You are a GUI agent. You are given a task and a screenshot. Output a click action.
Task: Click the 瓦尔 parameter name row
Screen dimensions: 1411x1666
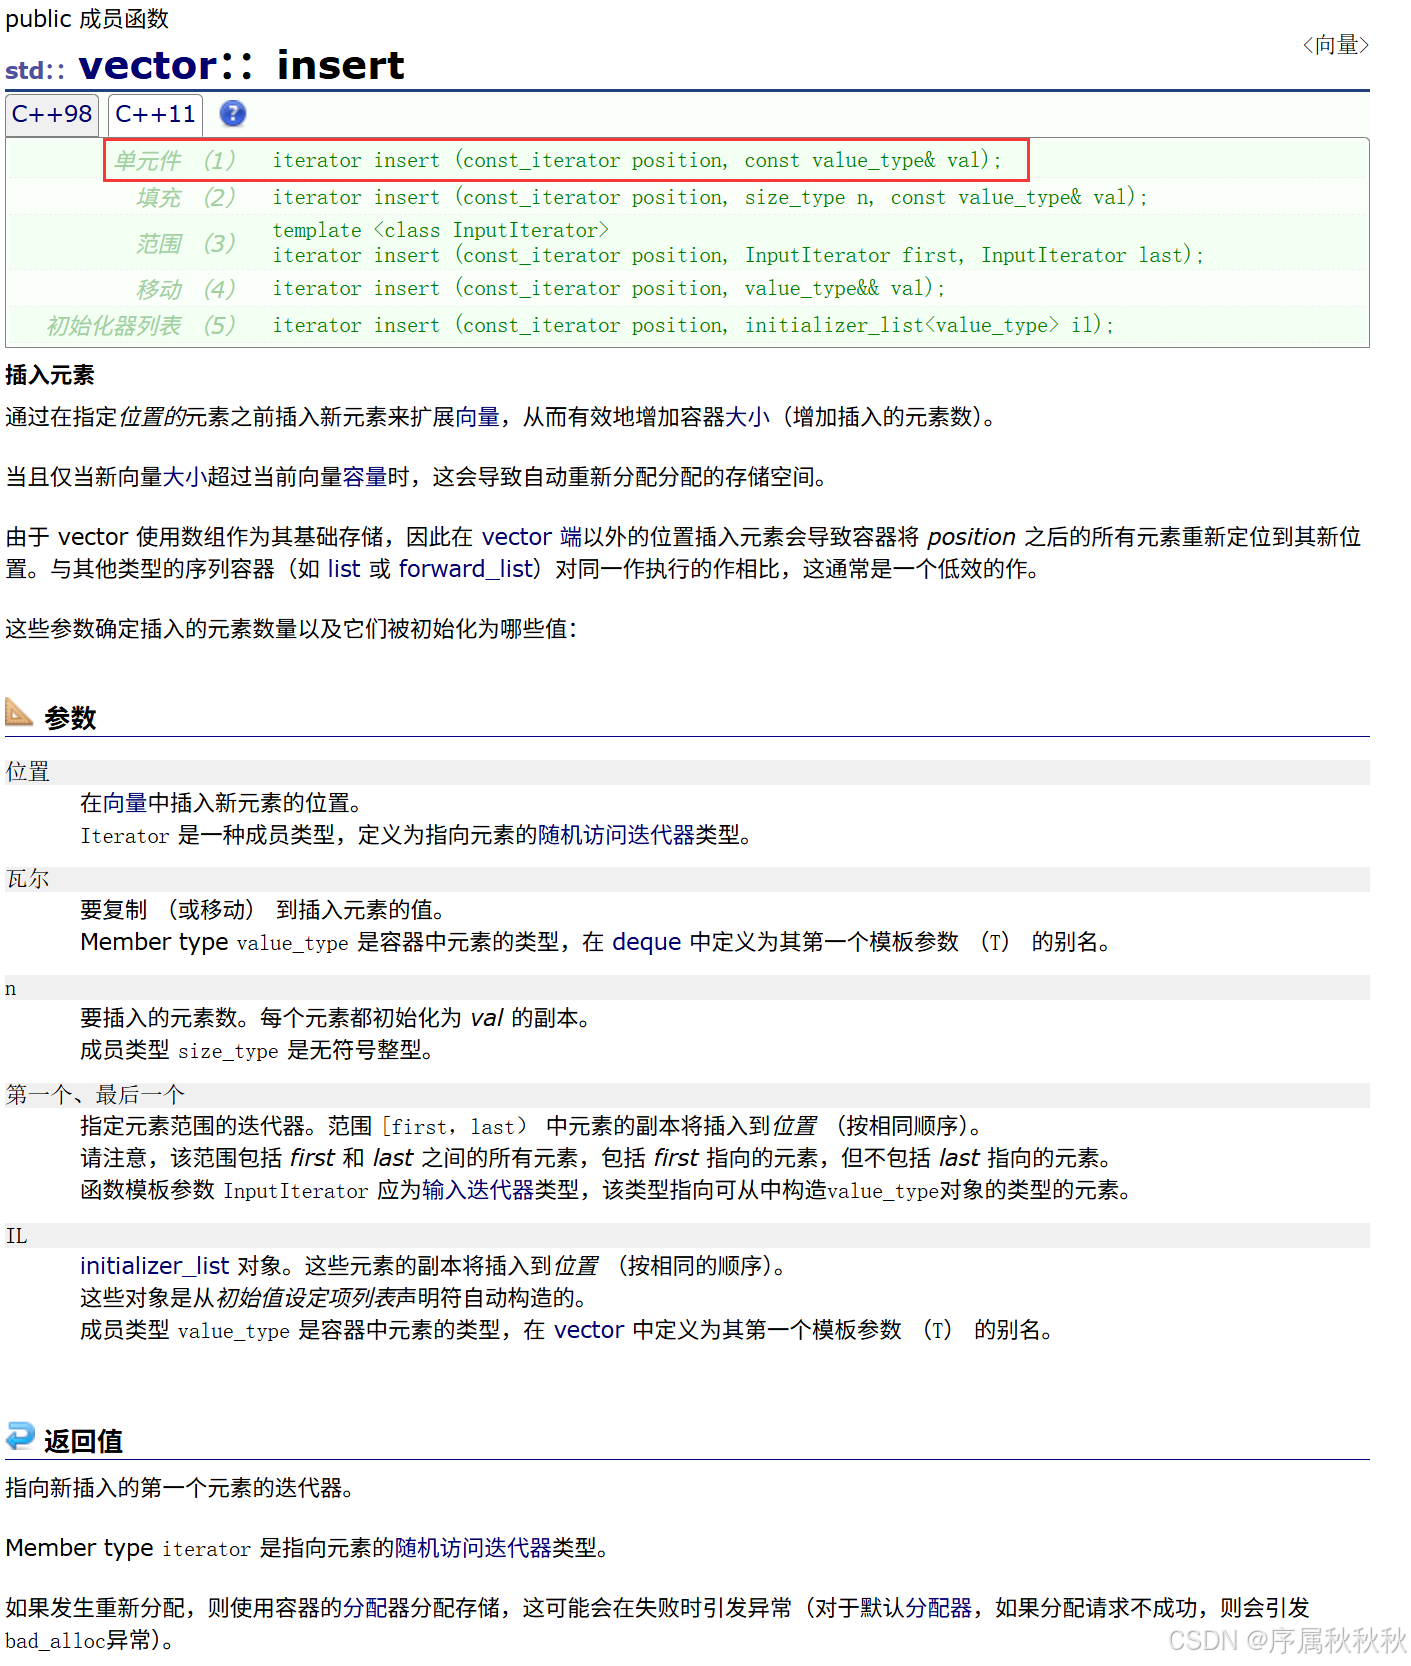(687, 879)
